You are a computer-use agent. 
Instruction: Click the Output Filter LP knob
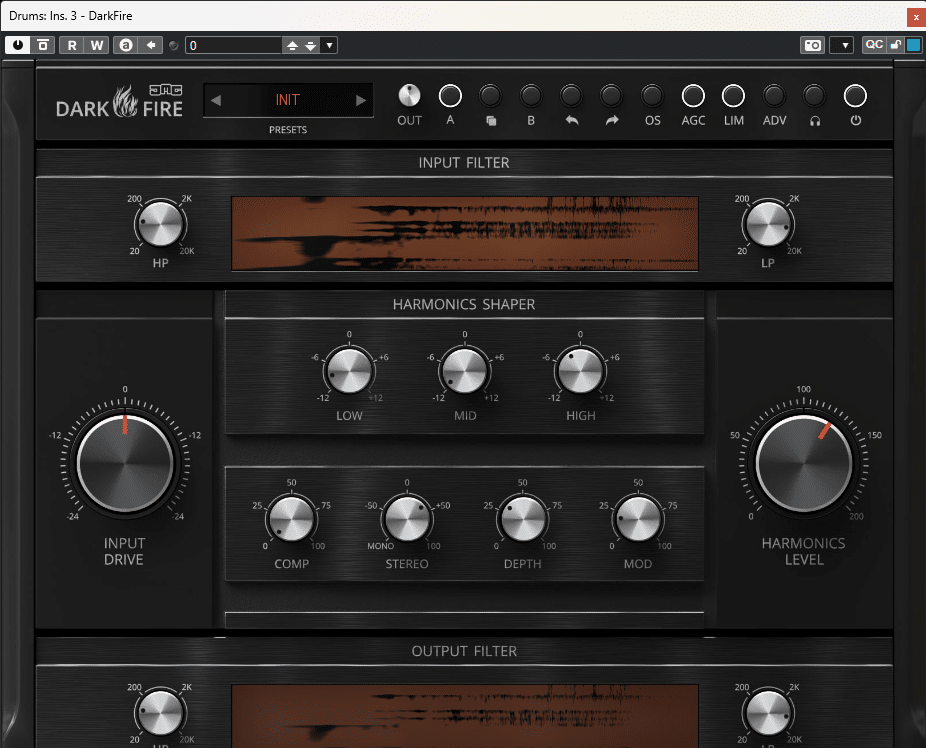[x=768, y=713]
